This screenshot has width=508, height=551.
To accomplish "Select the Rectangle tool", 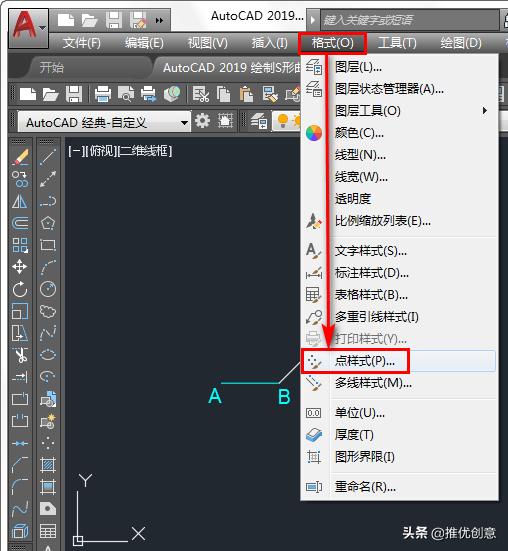I will pyautogui.click(x=48, y=245).
